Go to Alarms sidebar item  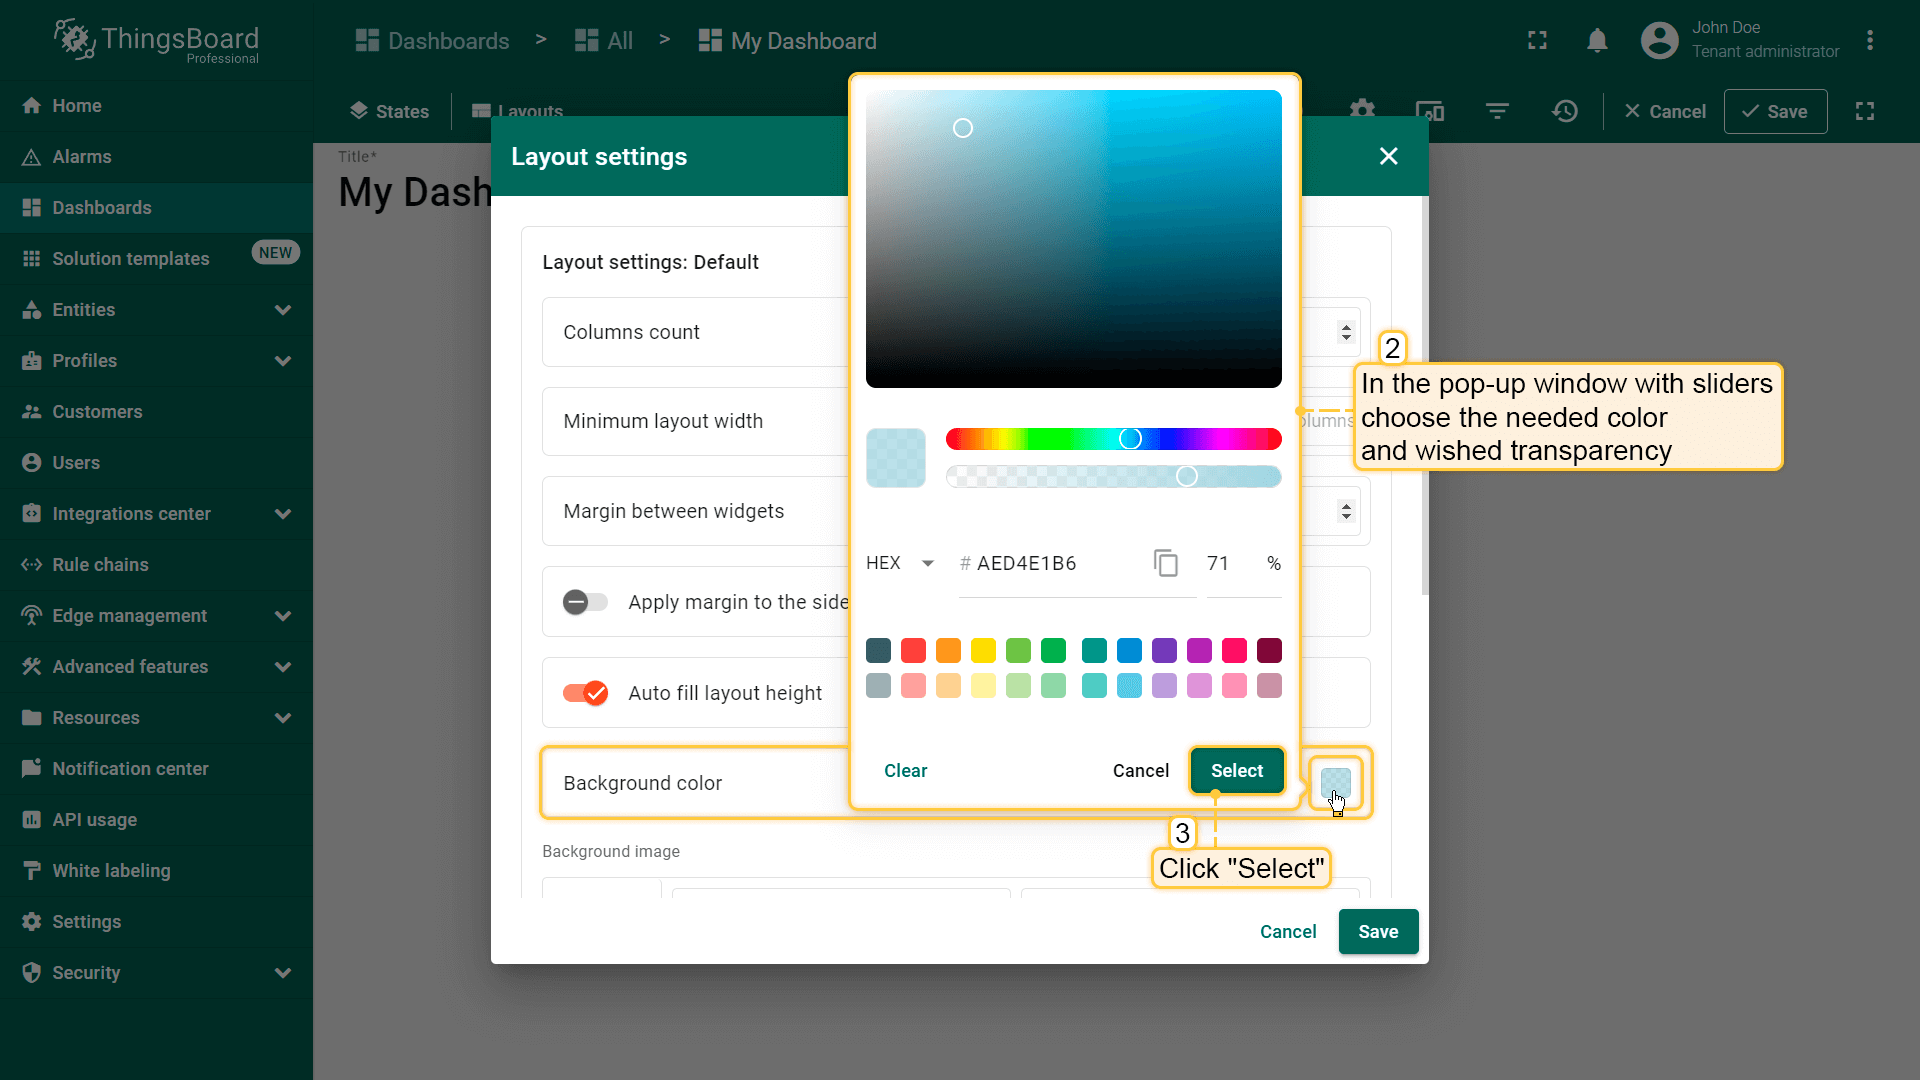pyautogui.click(x=82, y=157)
